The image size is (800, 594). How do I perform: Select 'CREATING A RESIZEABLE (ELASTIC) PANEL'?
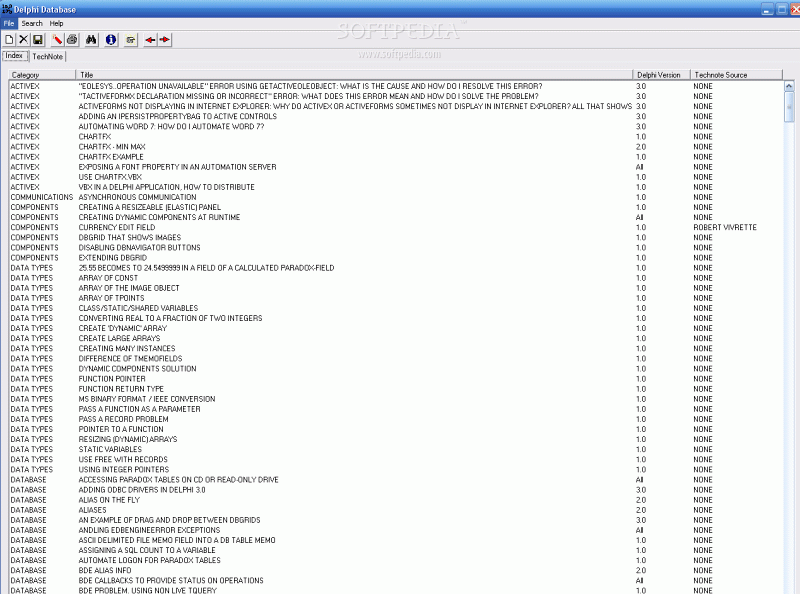tap(396, 207)
